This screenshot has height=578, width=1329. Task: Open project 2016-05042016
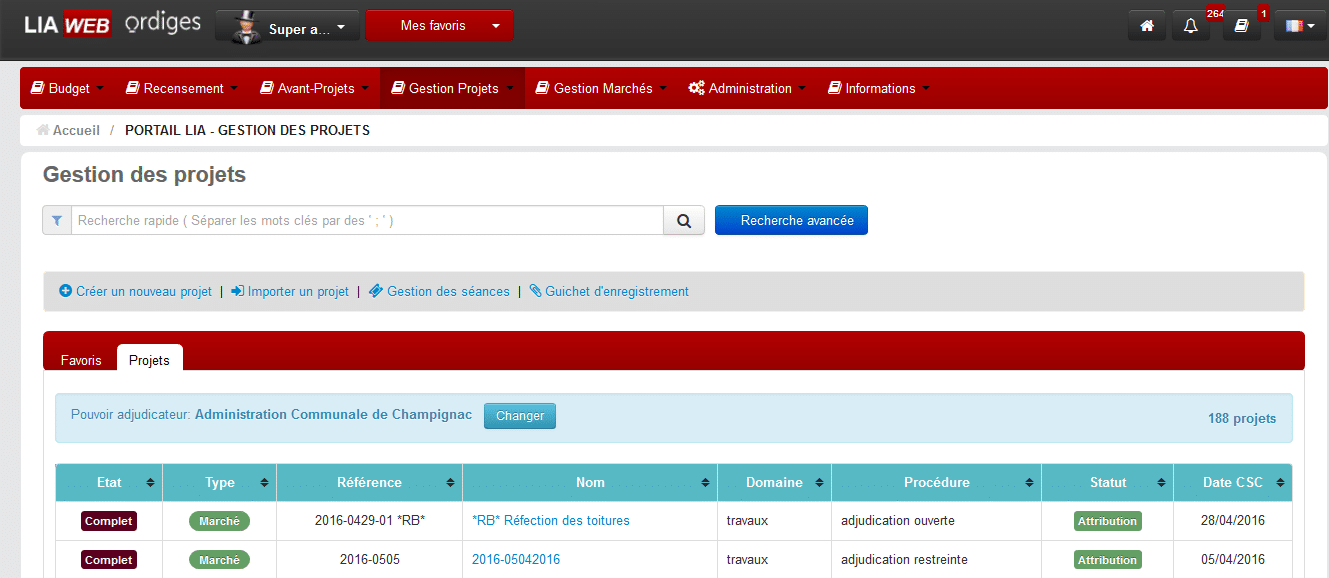[x=516, y=560]
